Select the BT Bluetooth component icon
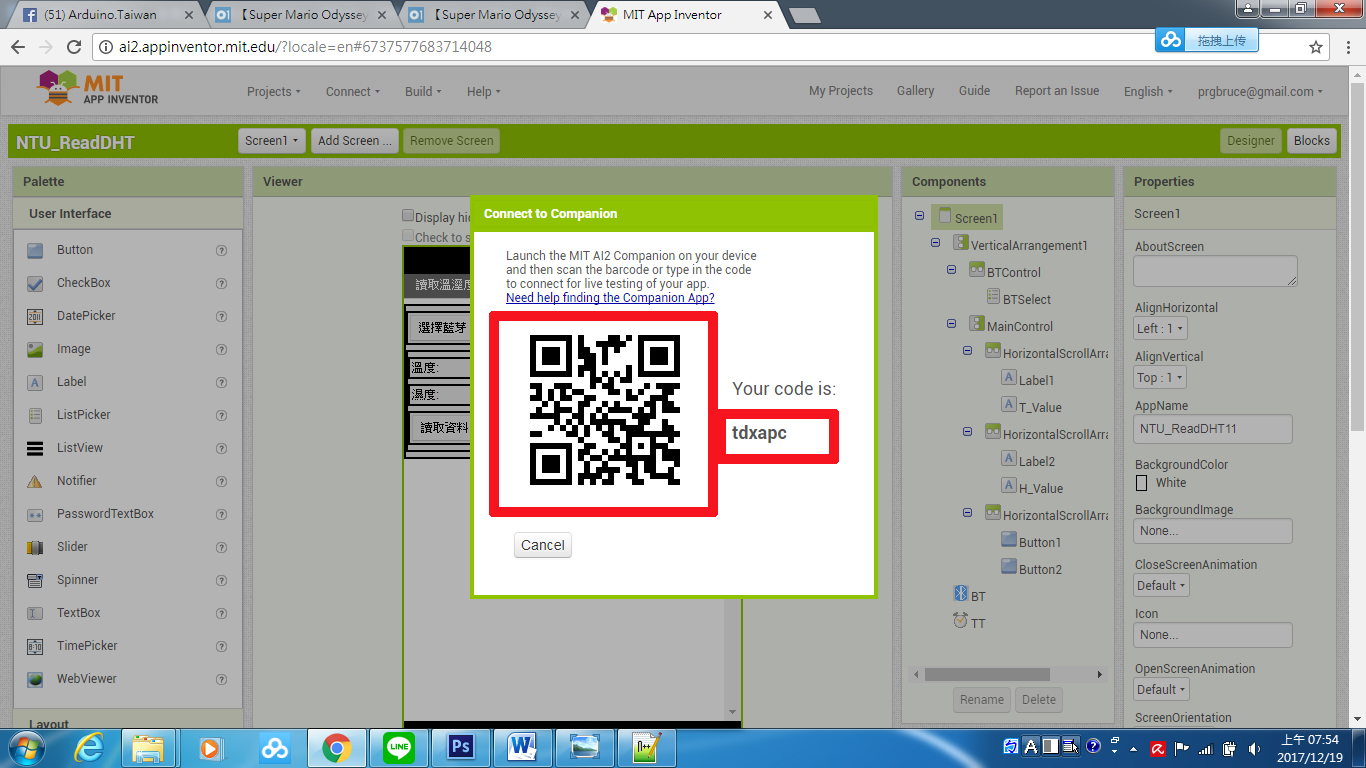 tap(961, 594)
